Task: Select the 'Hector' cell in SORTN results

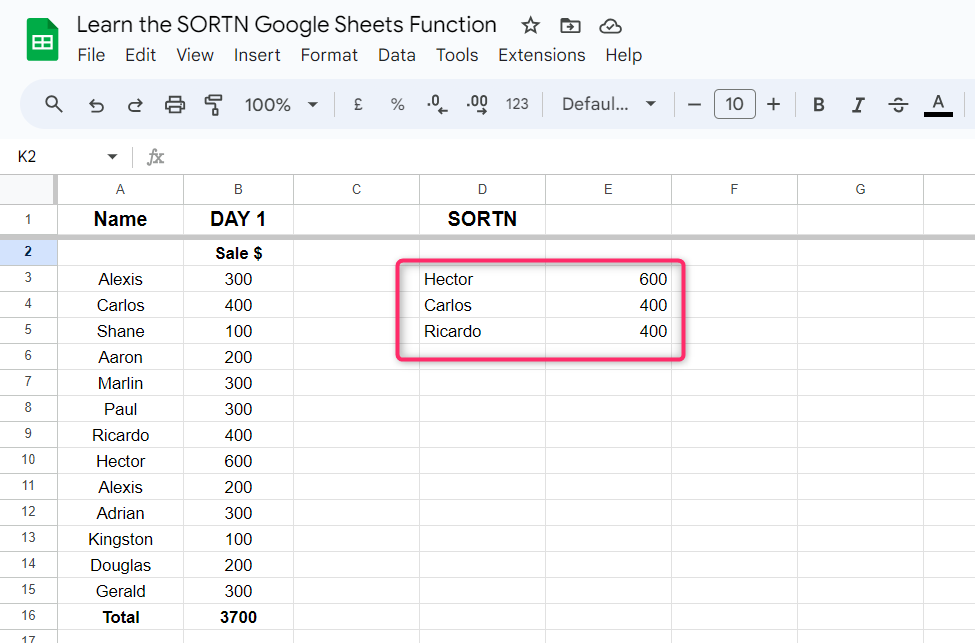Action: tap(483, 279)
